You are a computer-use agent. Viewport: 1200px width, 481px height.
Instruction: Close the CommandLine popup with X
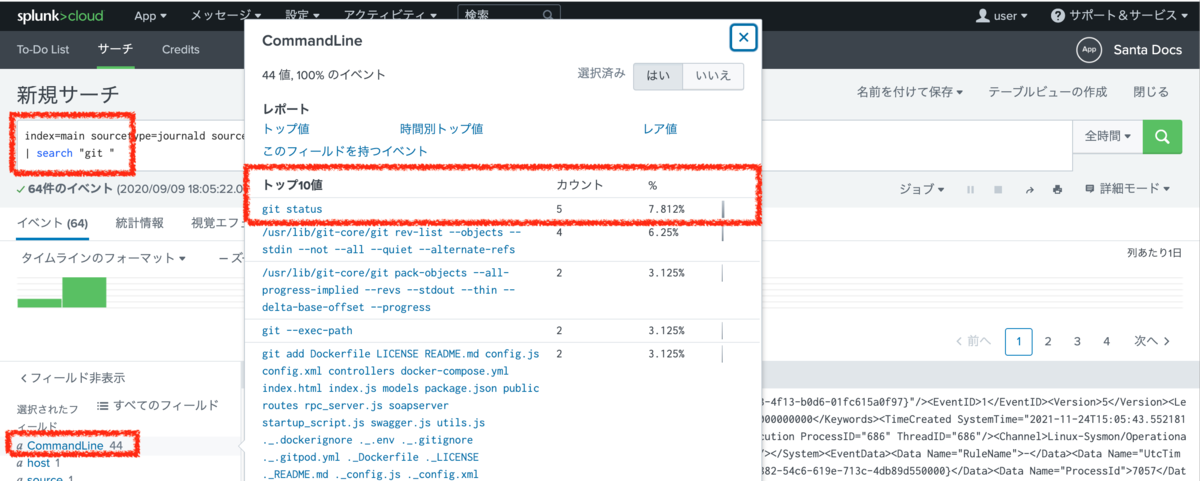(743, 38)
